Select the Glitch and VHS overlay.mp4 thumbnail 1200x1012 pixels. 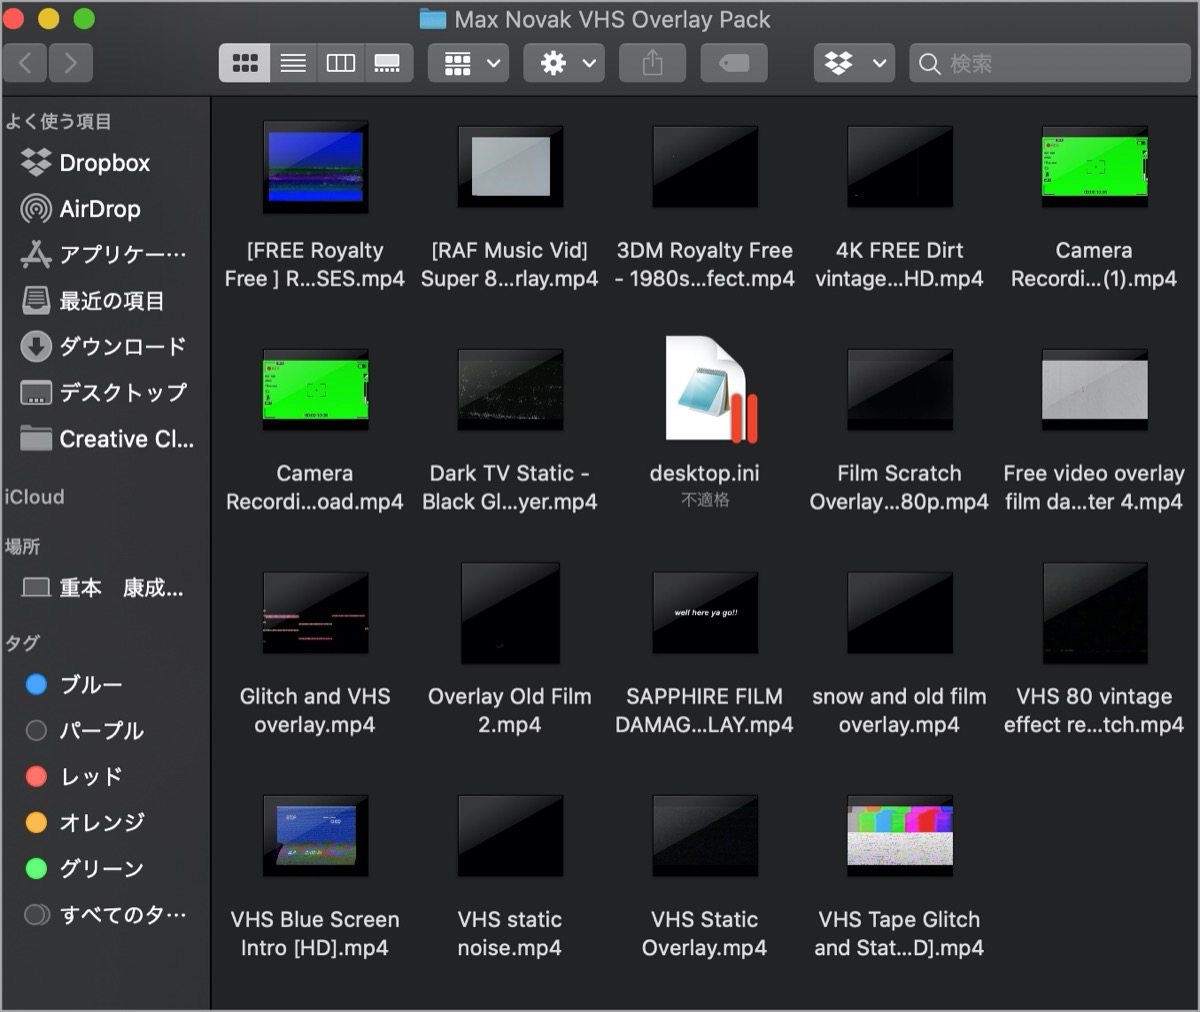click(315, 612)
